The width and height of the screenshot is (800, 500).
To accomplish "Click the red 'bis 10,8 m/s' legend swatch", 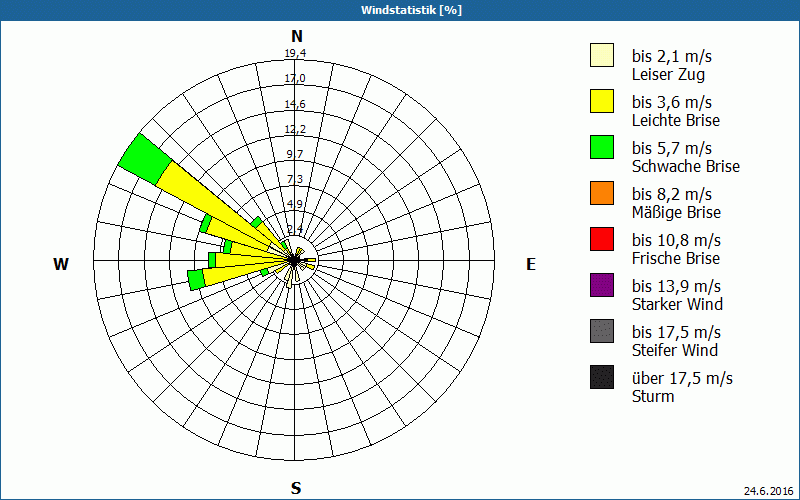I will click(x=602, y=239).
